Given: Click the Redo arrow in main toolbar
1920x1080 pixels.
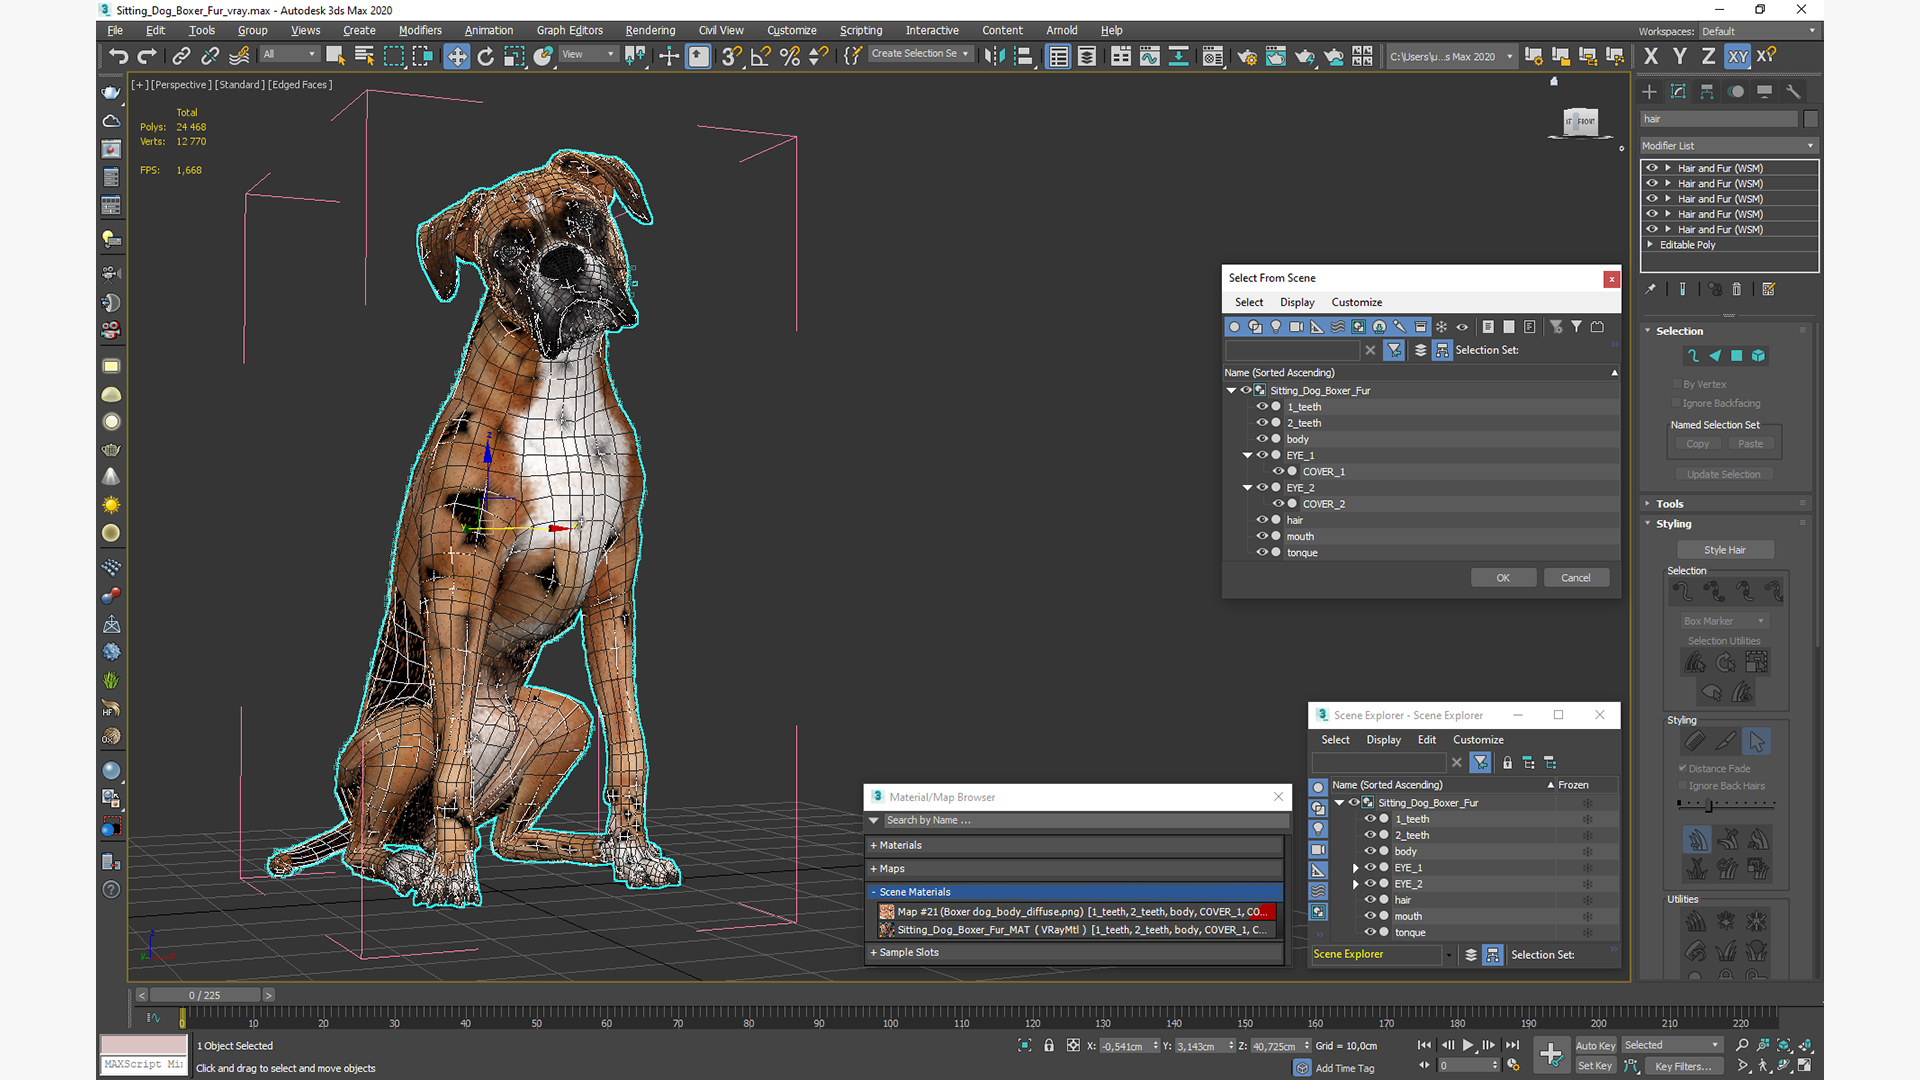Looking at the screenshot, I should pos(147,56).
